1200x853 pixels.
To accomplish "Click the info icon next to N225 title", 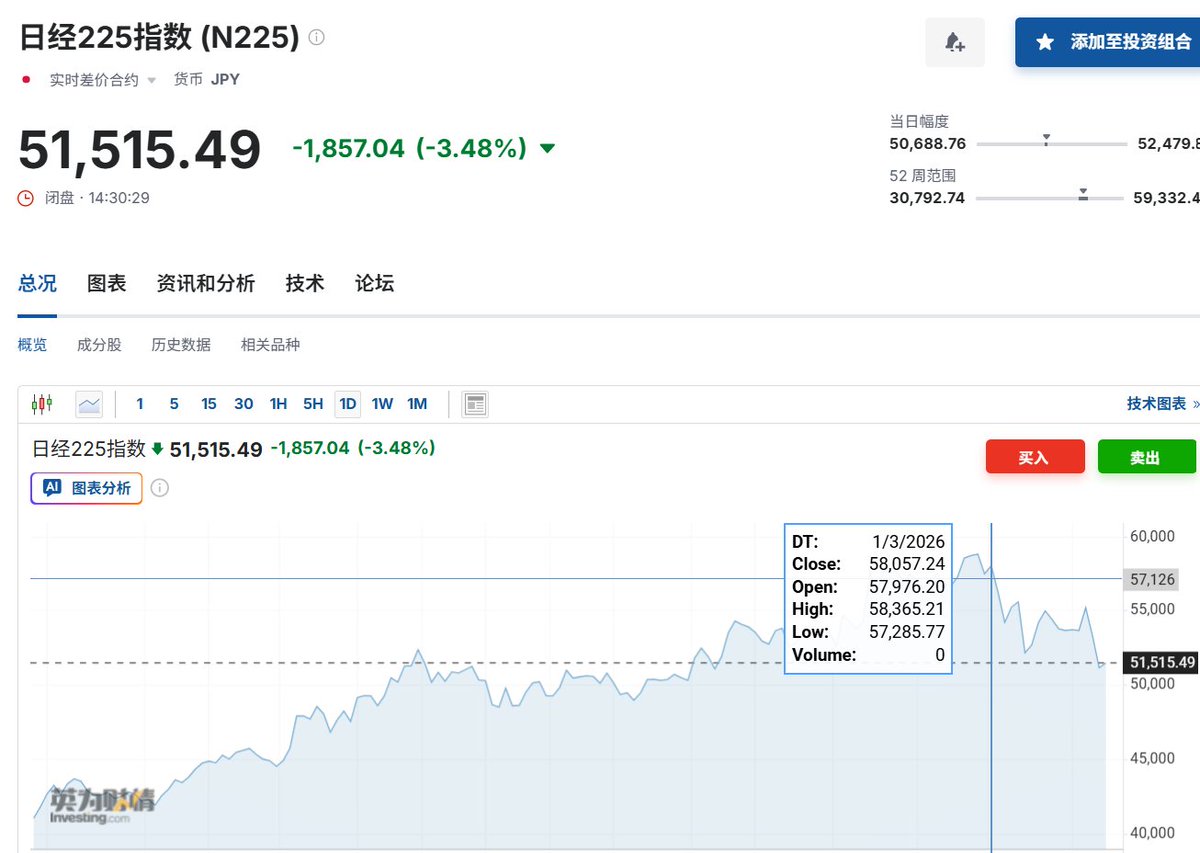I will 316,36.
